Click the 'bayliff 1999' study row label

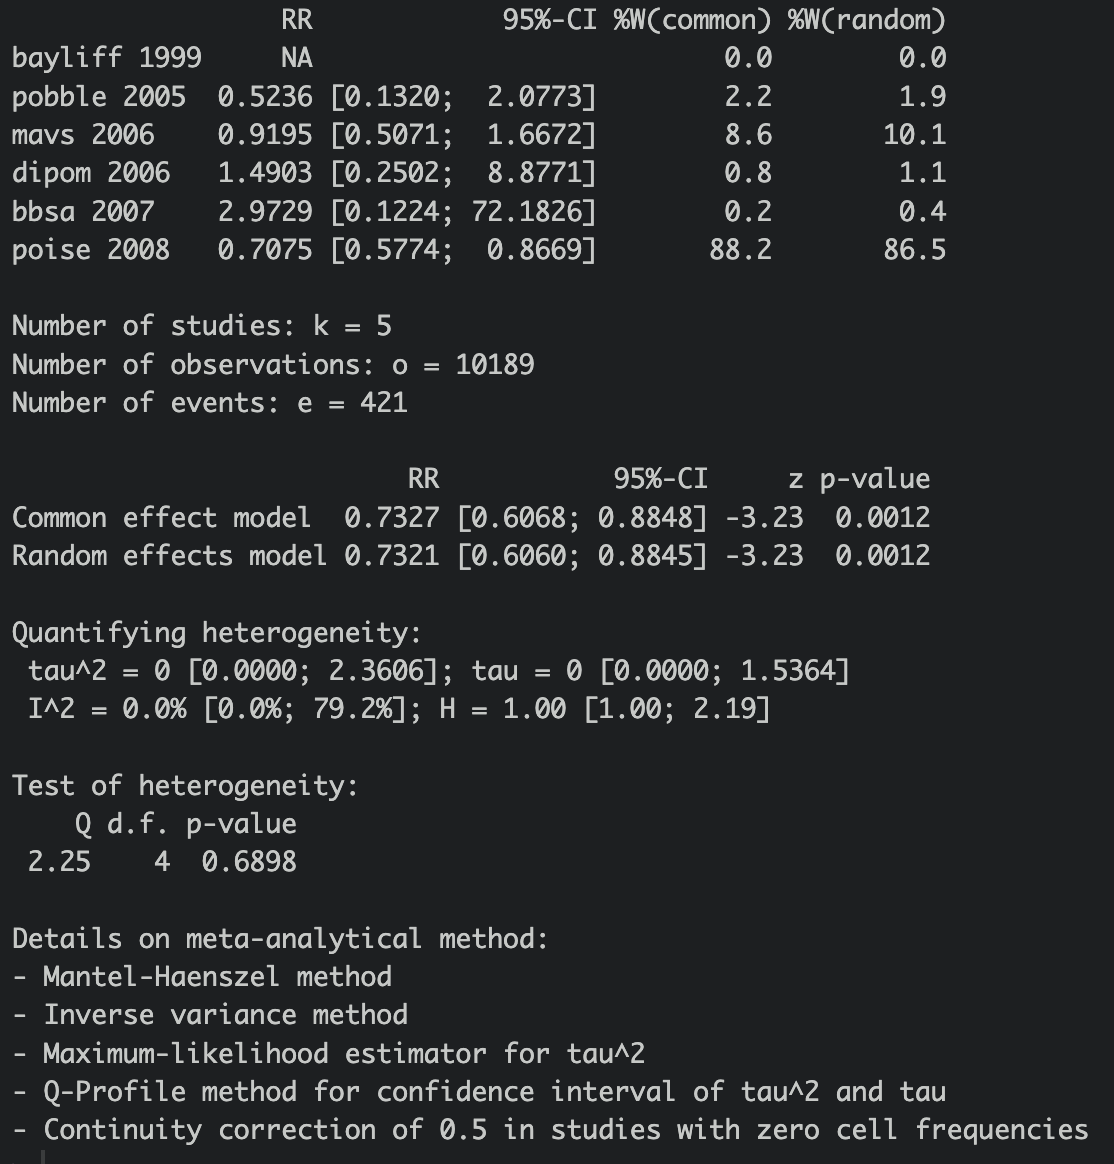107,58
